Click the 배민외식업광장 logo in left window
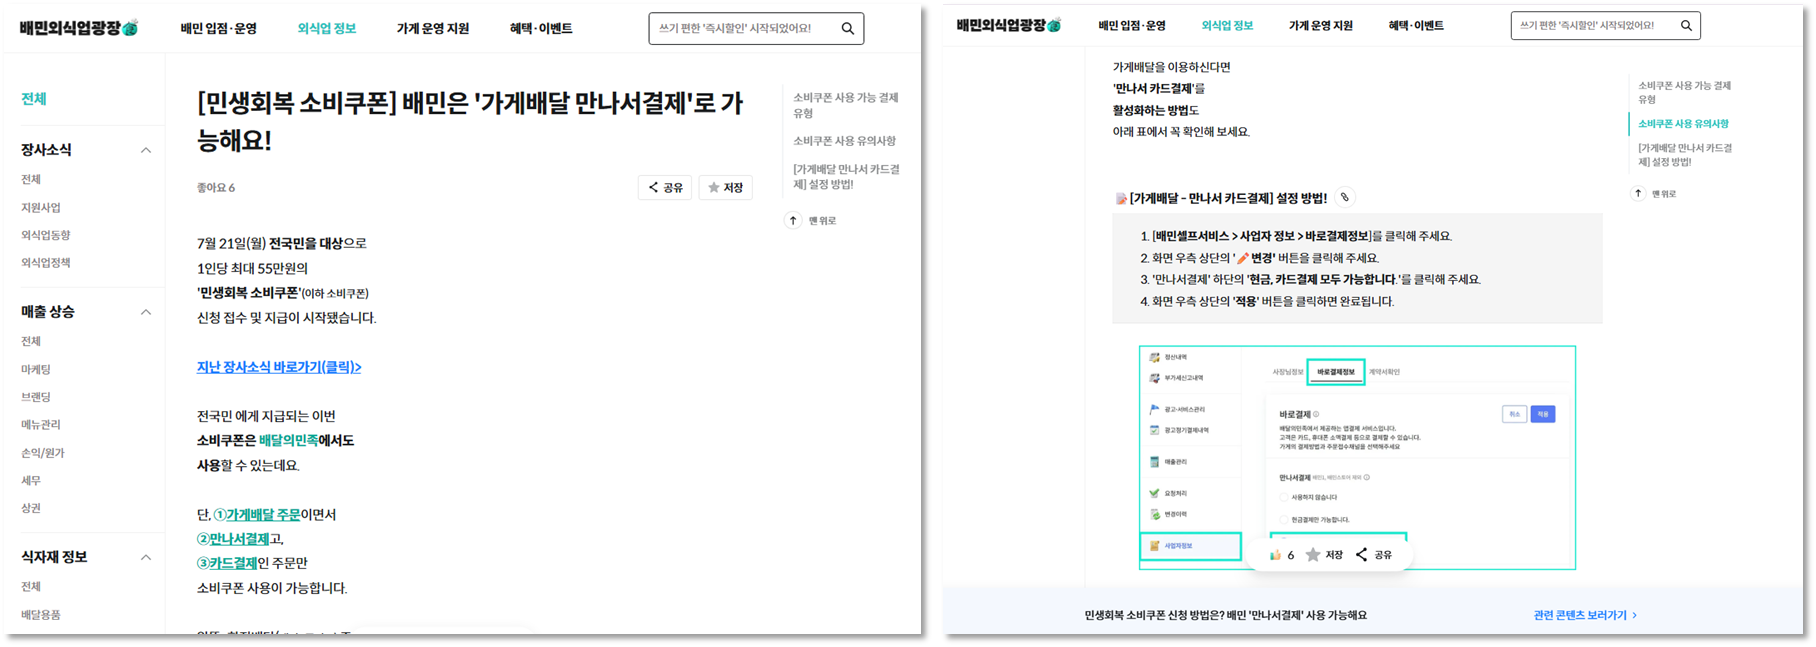Screen dimensions: 1816x647 pos(79,28)
